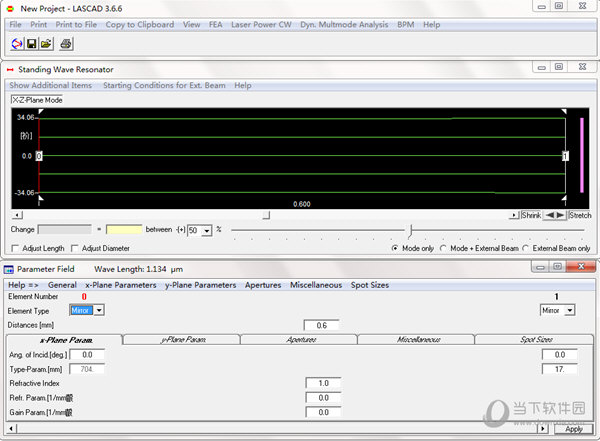Open the BPM menu

click(406, 24)
